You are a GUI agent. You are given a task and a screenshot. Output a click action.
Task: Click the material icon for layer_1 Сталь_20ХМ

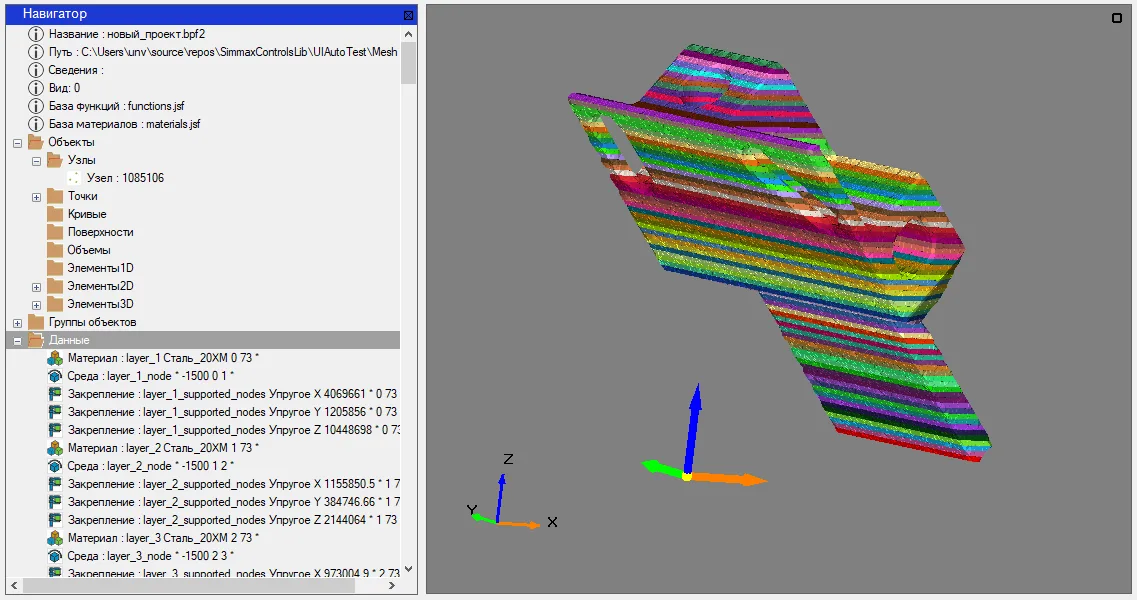[55, 358]
